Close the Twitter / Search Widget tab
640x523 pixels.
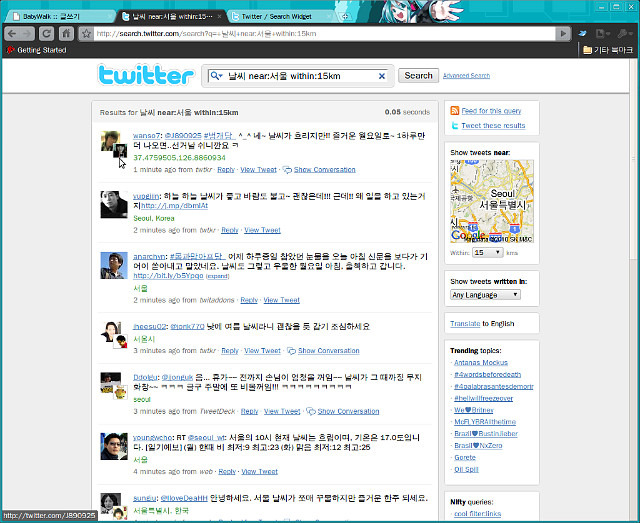(329, 16)
